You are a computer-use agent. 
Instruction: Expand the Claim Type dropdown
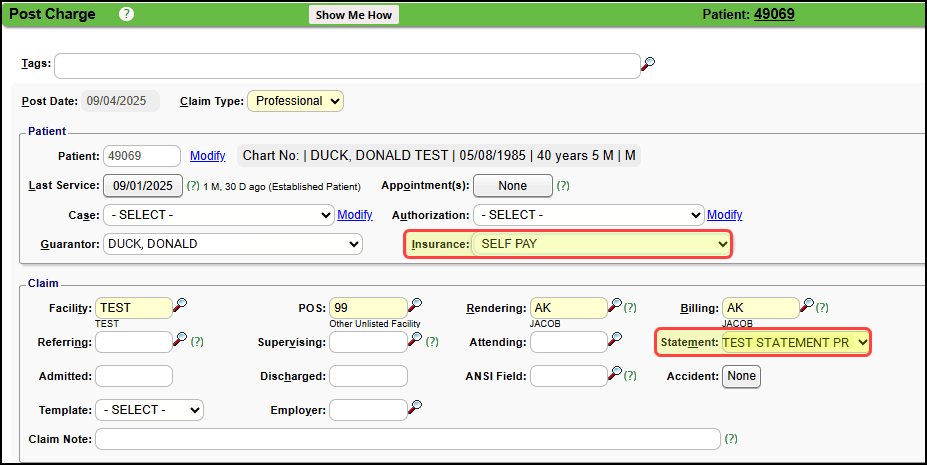tap(295, 101)
